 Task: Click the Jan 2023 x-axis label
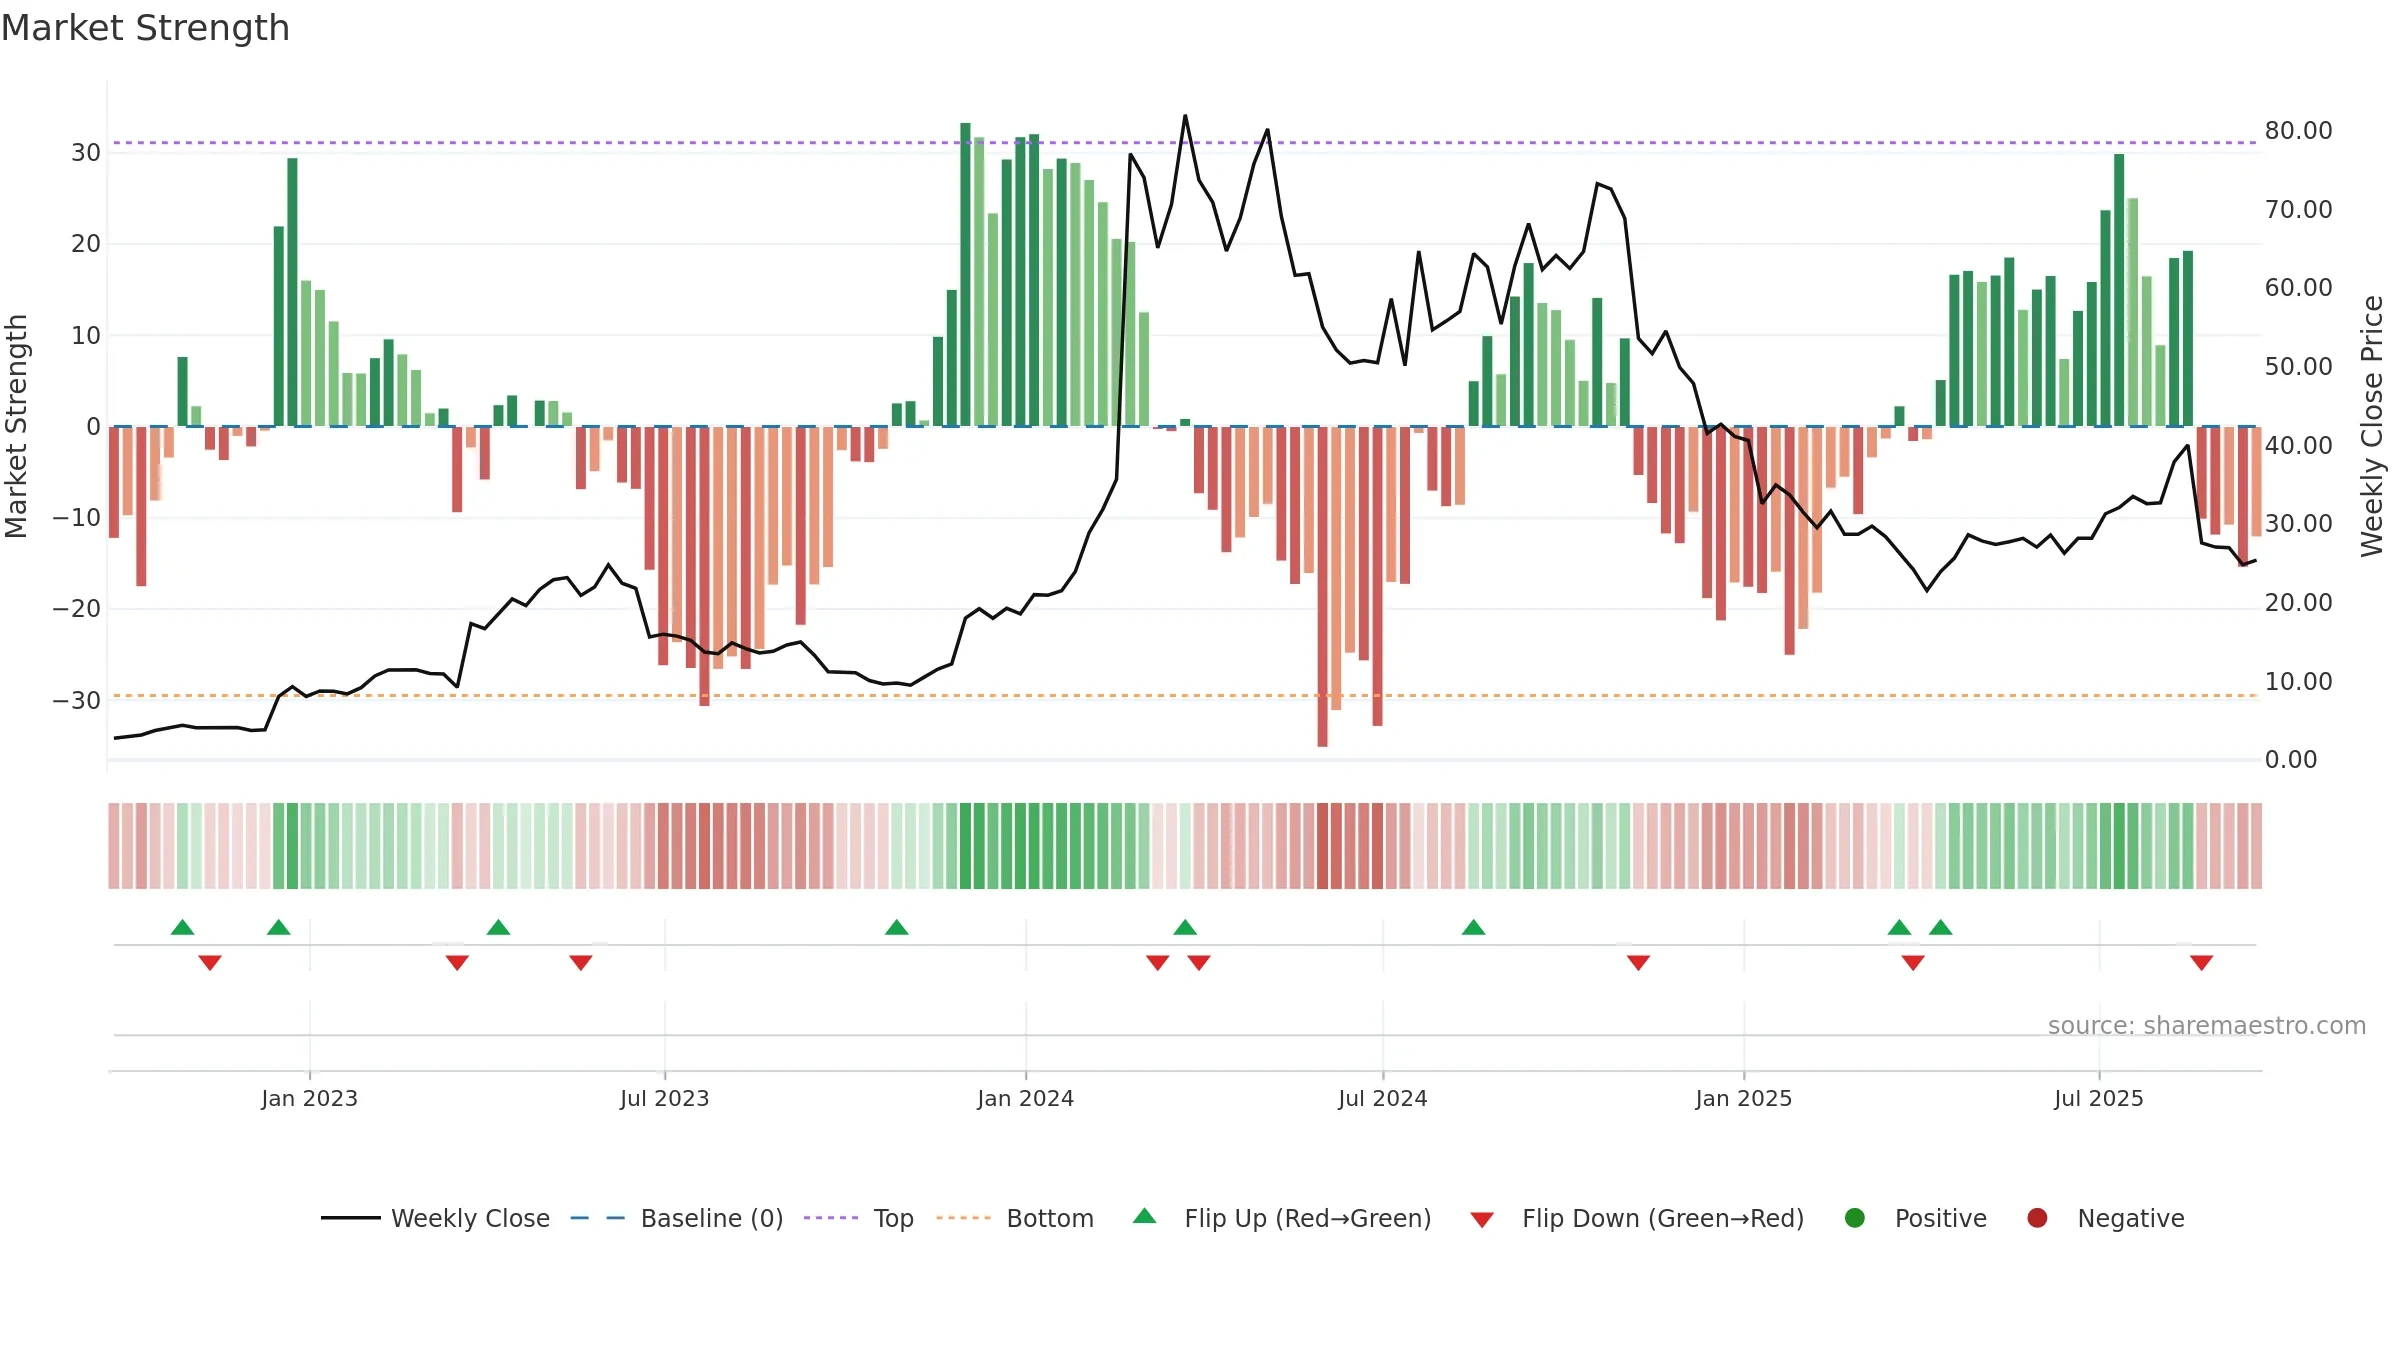point(309,1098)
